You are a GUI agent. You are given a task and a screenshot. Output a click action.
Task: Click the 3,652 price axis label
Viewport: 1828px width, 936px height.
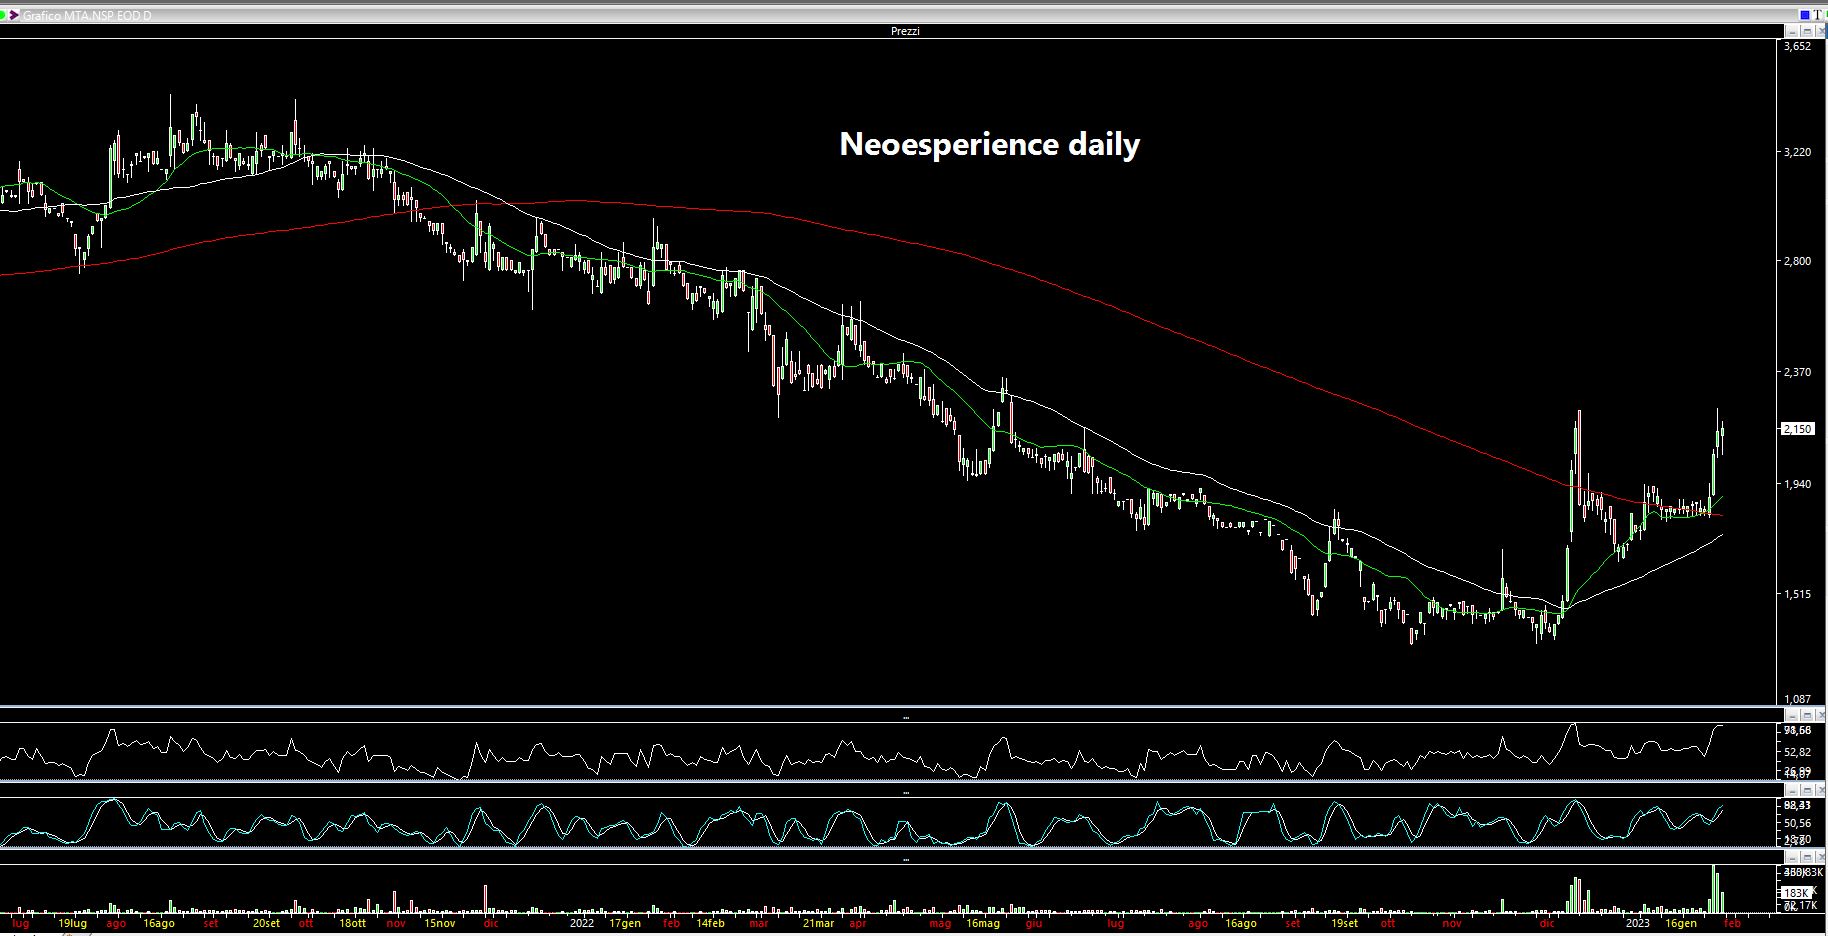[1797, 46]
